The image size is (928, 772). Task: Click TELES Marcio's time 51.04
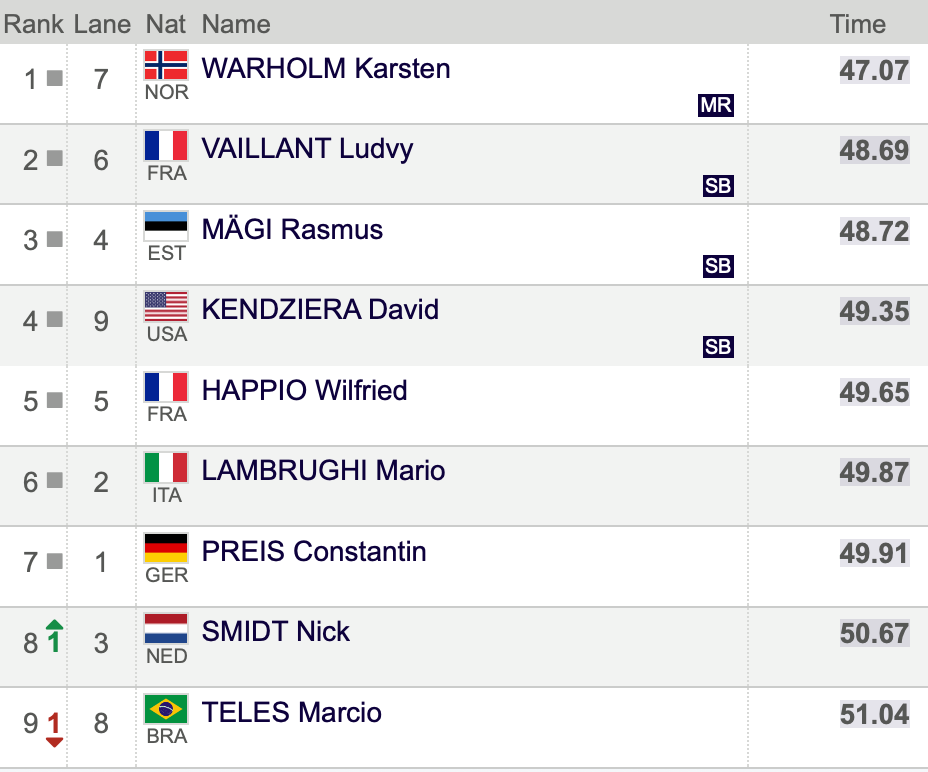(874, 714)
